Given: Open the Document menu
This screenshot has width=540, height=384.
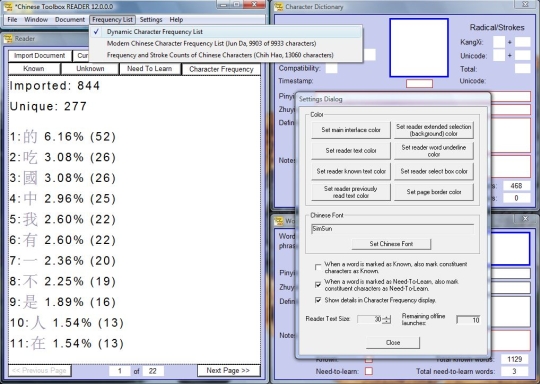Looking at the screenshot, I should click(70, 20).
